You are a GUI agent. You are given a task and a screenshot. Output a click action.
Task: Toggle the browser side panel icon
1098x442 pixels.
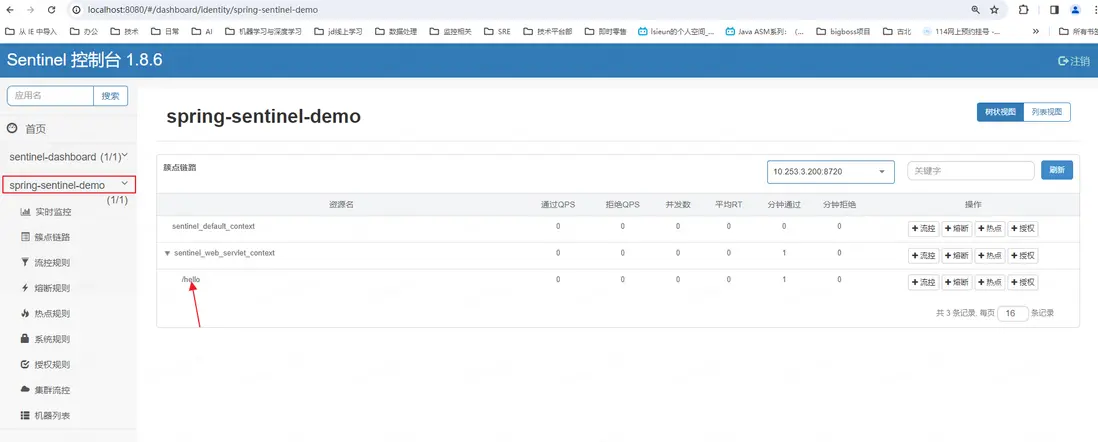pyautogui.click(x=1054, y=10)
